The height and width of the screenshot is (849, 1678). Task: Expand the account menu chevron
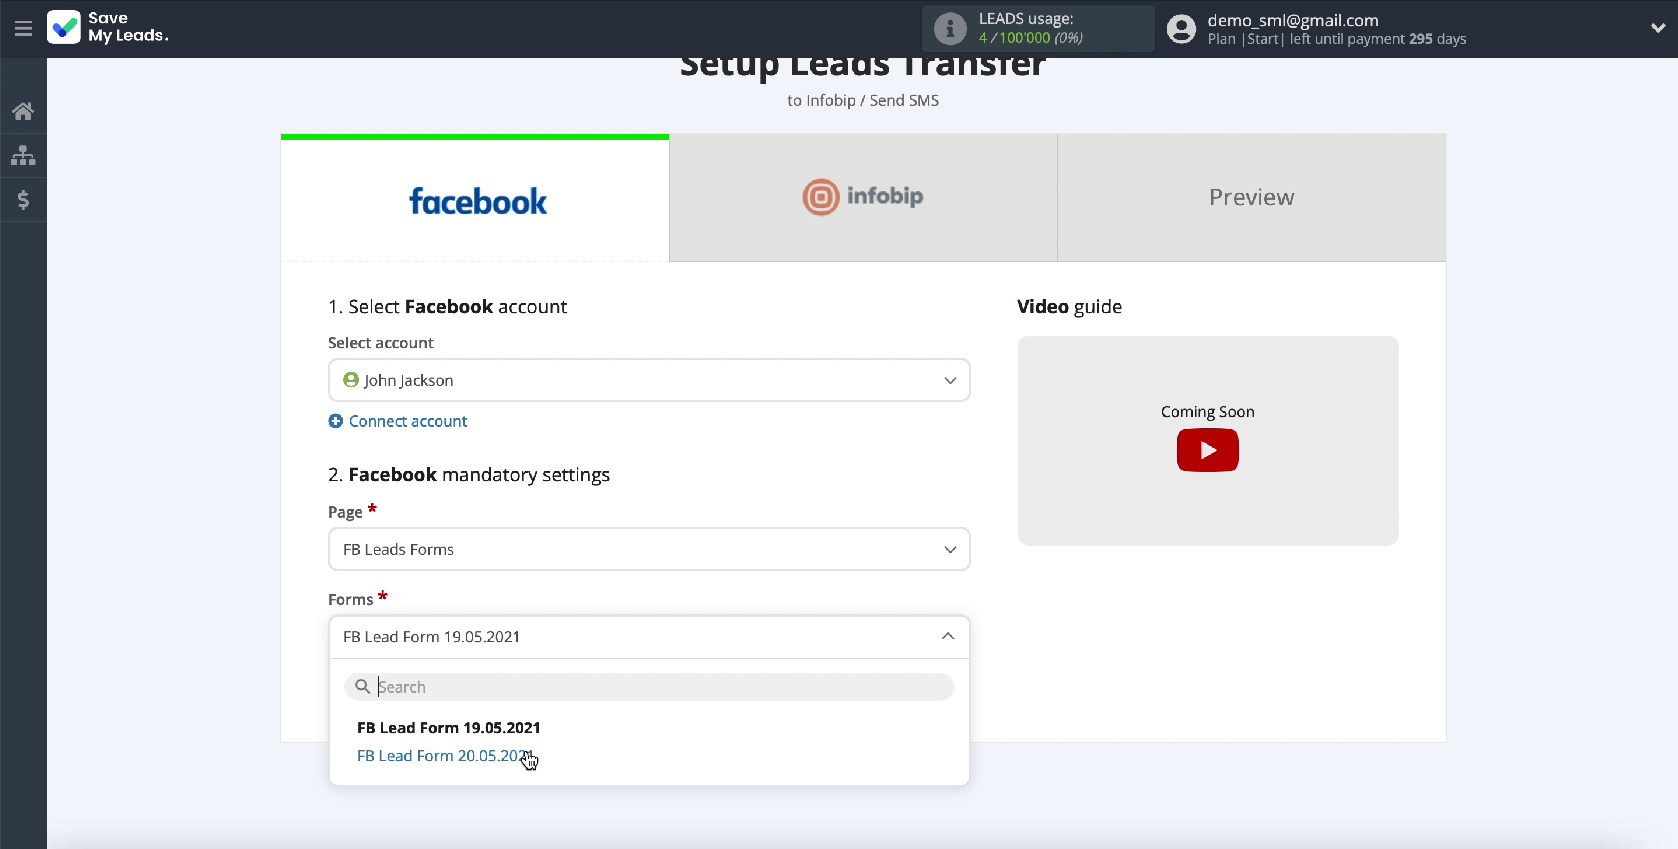1658,28
